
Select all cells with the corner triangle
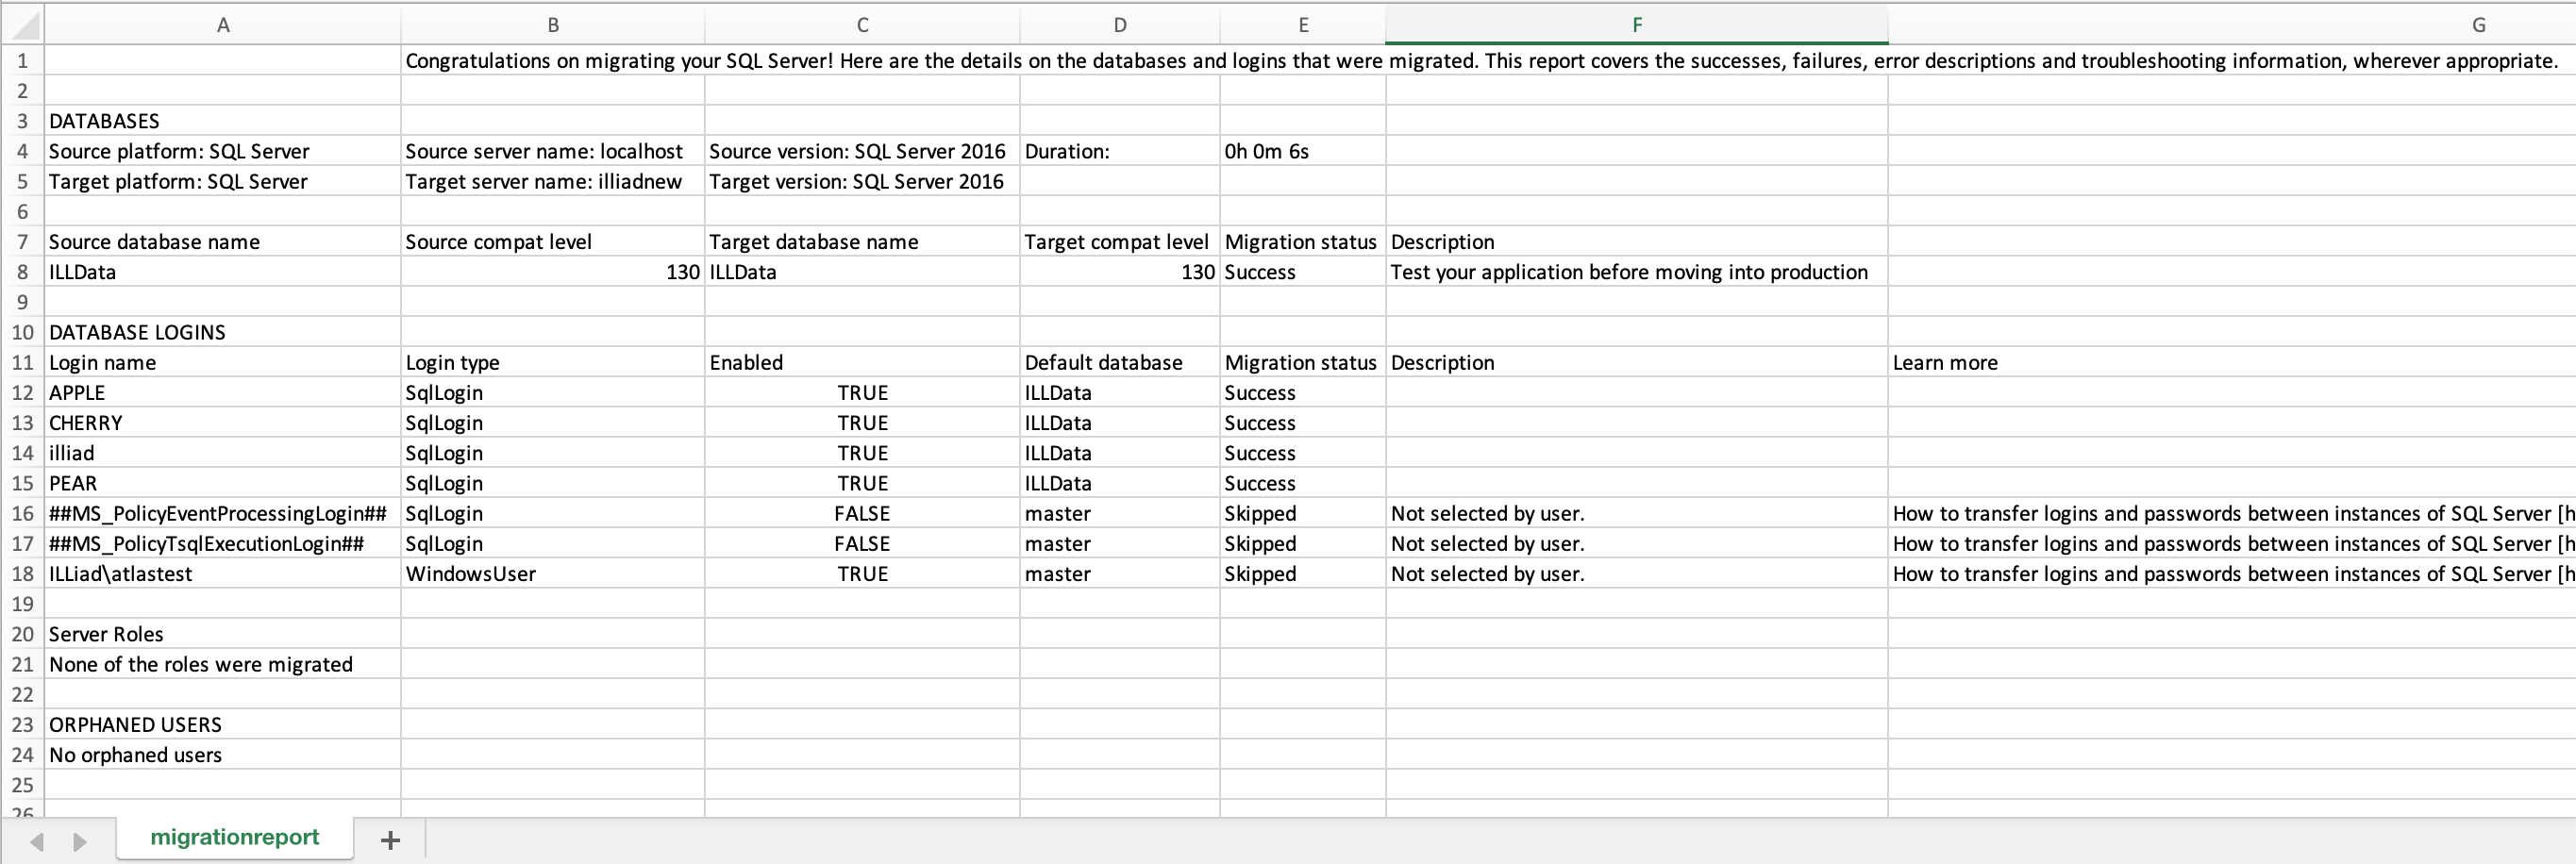(x=22, y=23)
